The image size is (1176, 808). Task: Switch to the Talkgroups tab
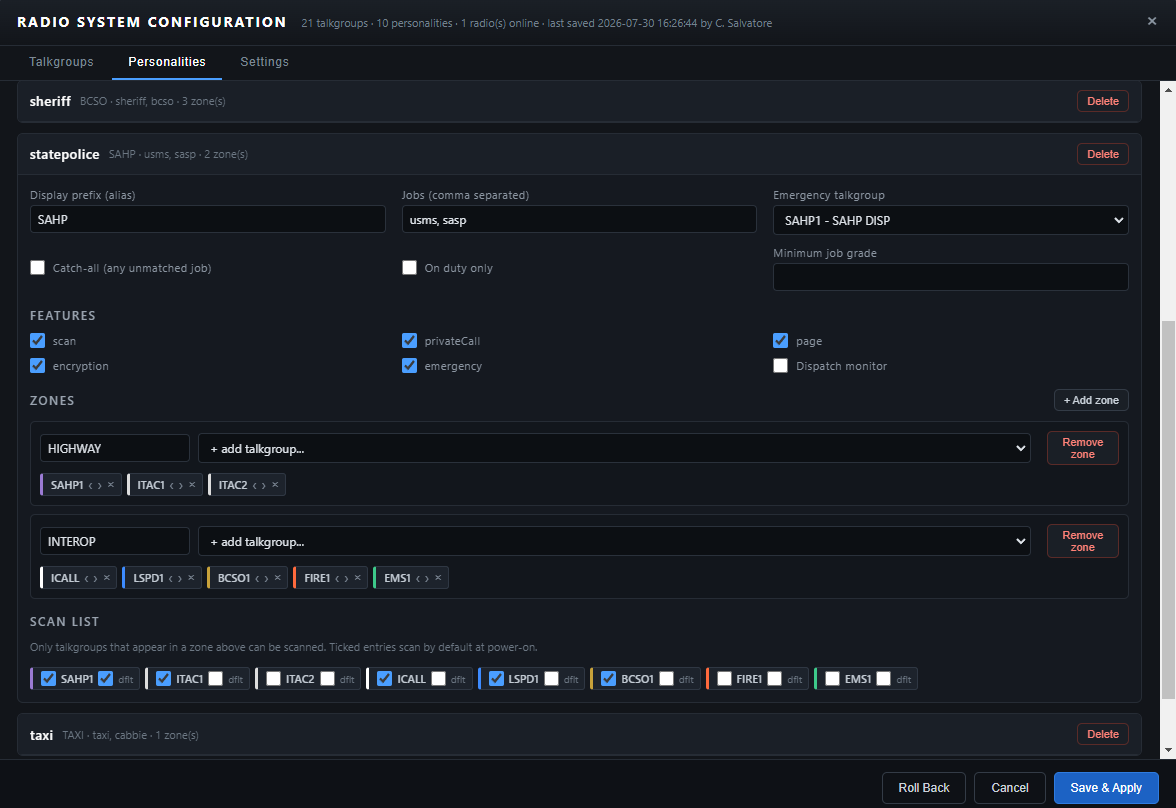coord(62,62)
